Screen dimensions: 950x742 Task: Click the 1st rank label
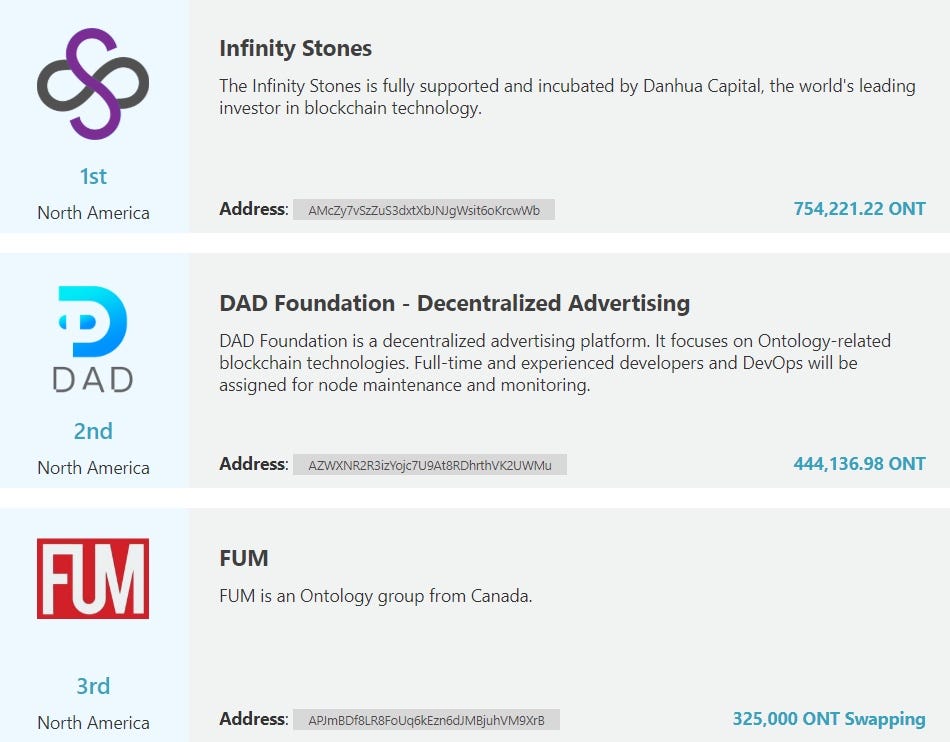(93, 176)
